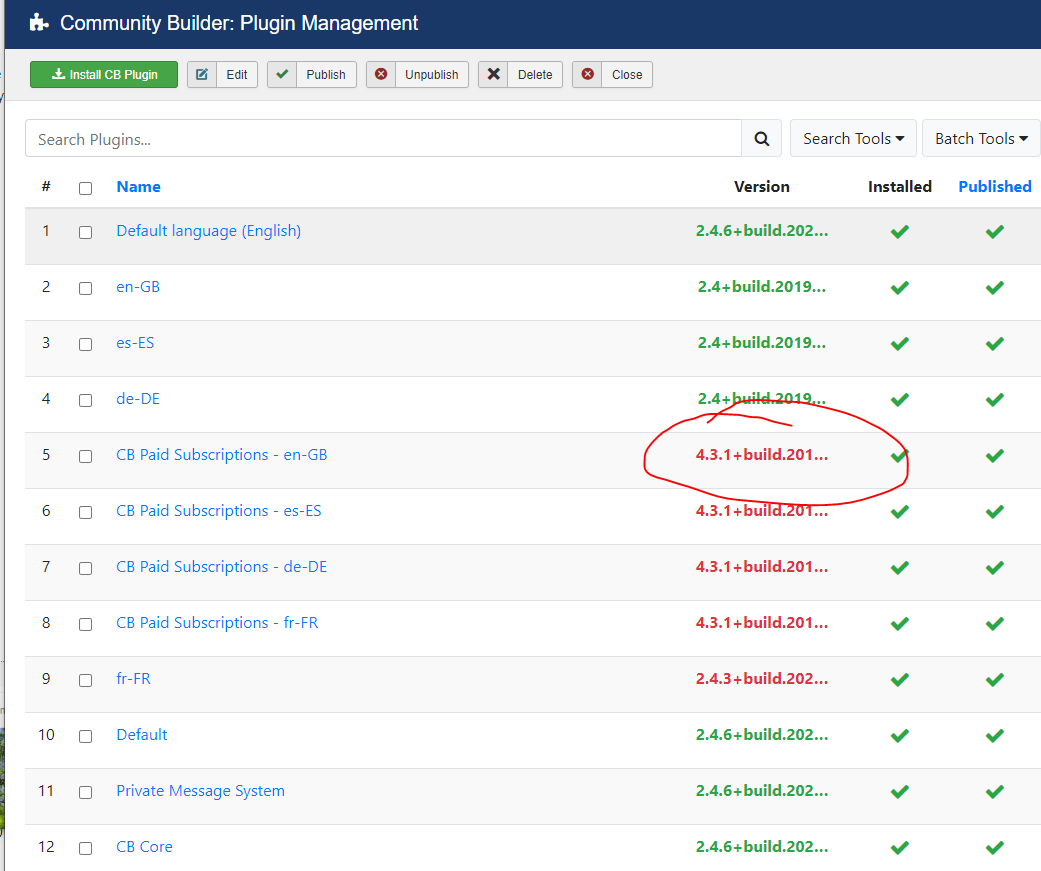Toggle Published checkmark for de-DE plugin

coord(995,400)
